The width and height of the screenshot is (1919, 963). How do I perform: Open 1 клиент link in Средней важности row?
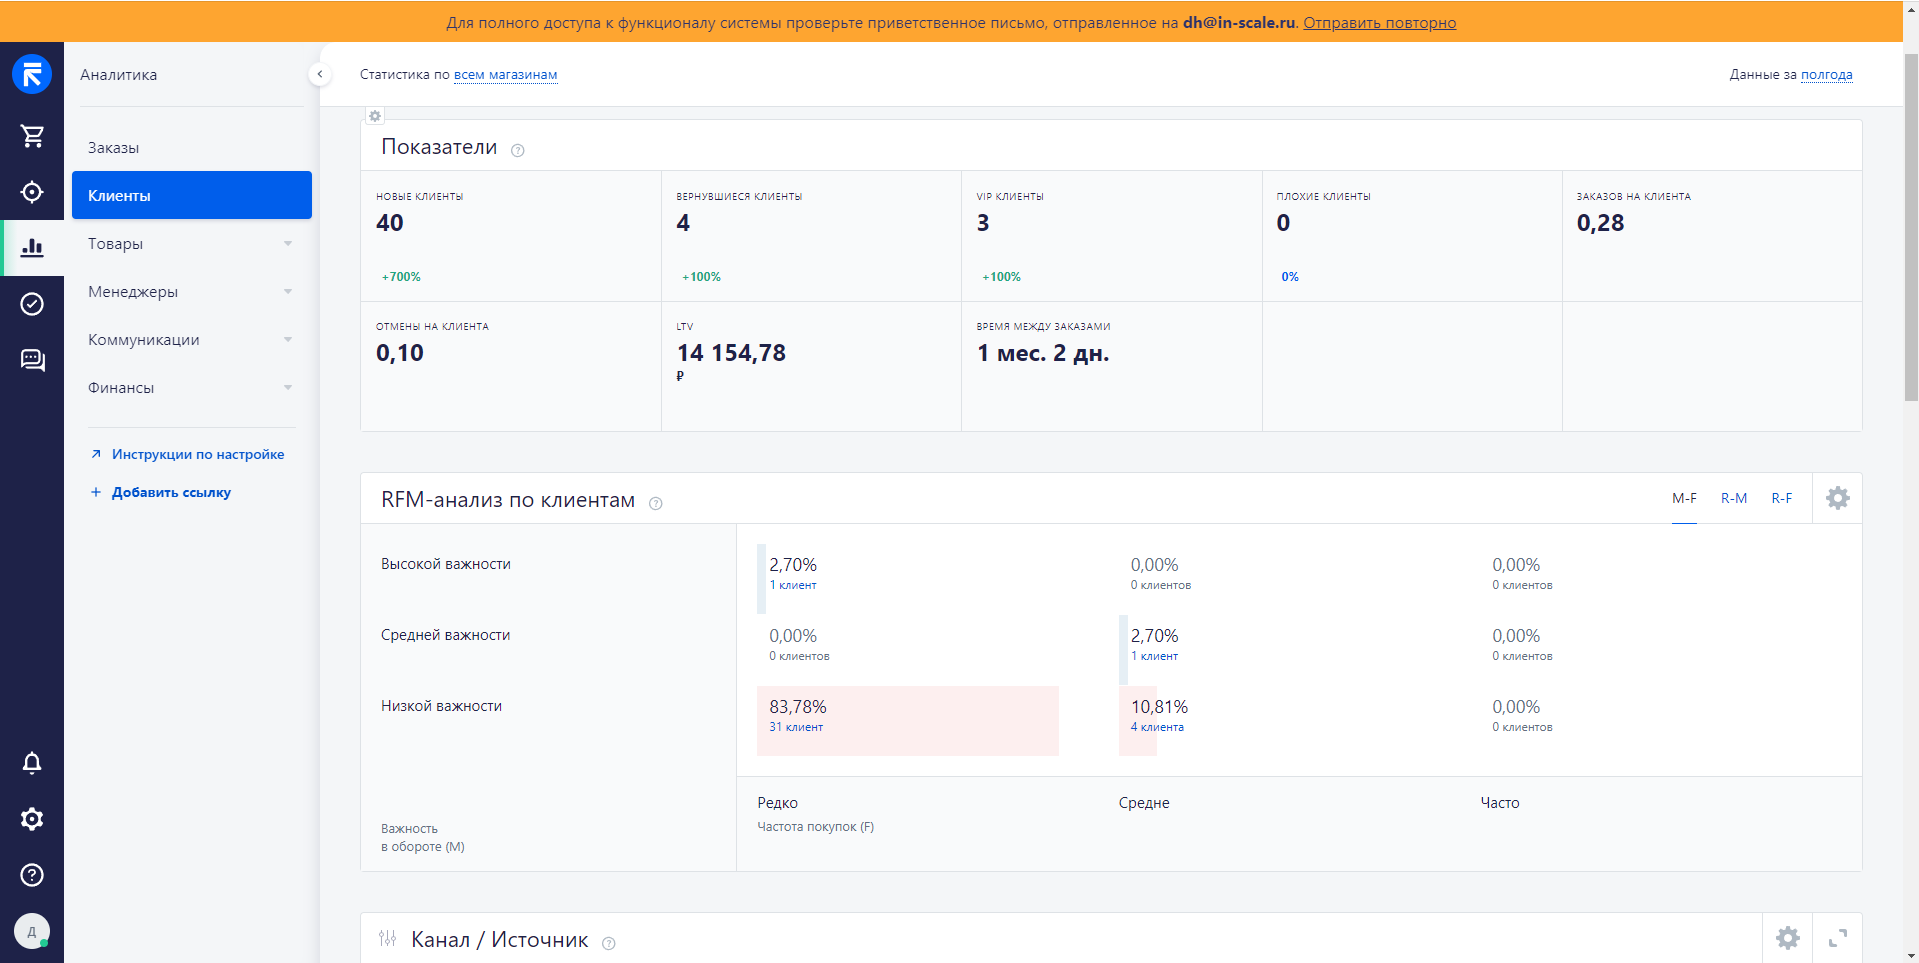[1155, 656]
